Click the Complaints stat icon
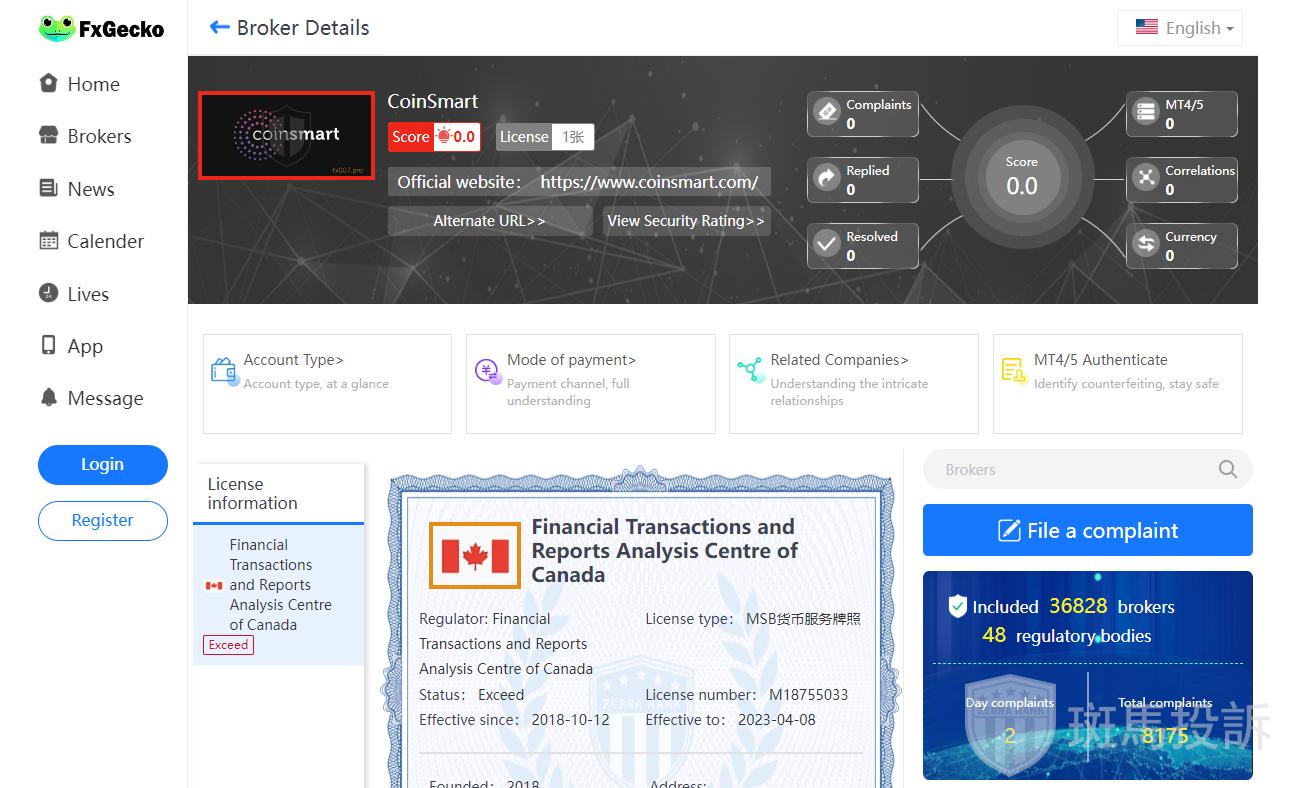This screenshot has width=1290, height=788. [827, 113]
